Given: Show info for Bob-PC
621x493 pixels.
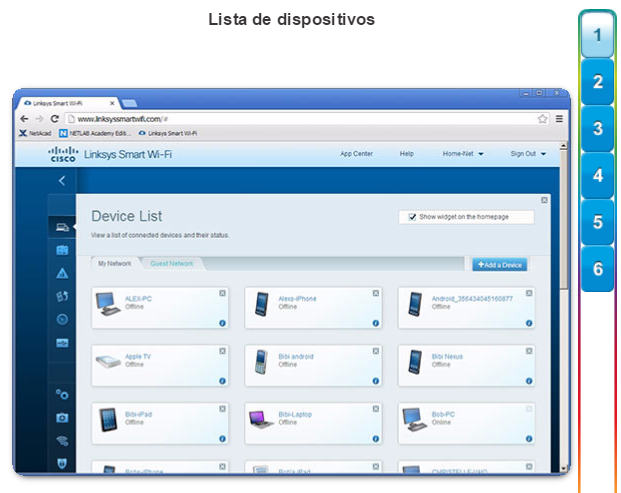Looking at the screenshot, I should (x=529, y=439).
